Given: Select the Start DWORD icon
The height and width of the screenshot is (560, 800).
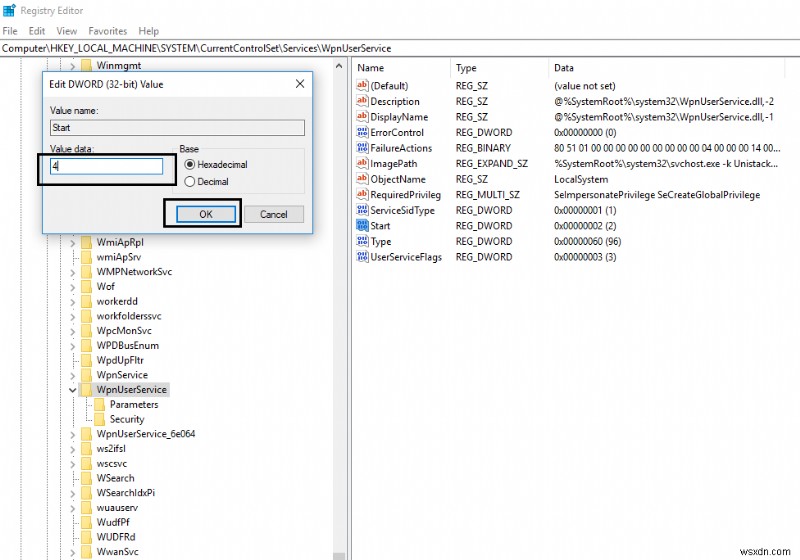Looking at the screenshot, I should tap(362, 225).
